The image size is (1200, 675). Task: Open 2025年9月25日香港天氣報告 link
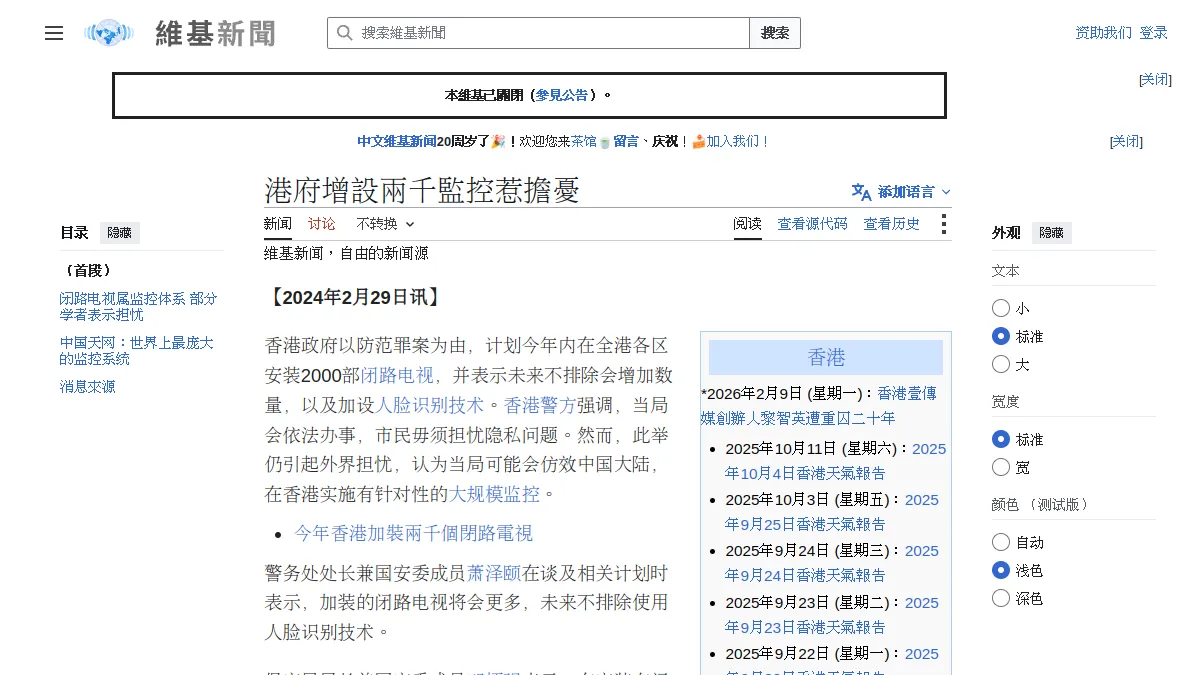coord(832,512)
